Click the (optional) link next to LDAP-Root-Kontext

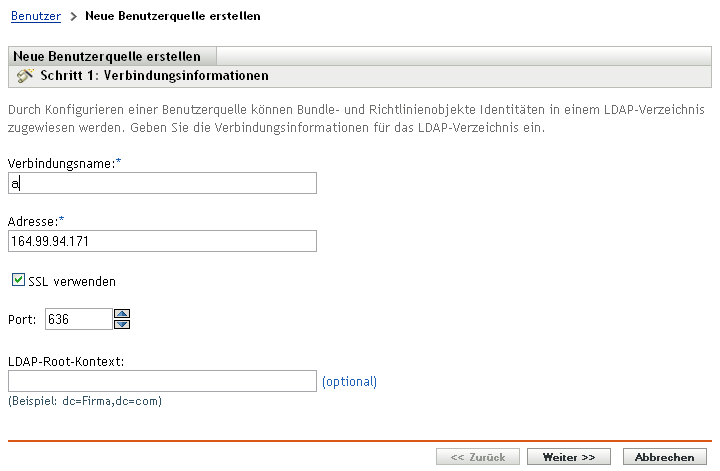point(349,381)
